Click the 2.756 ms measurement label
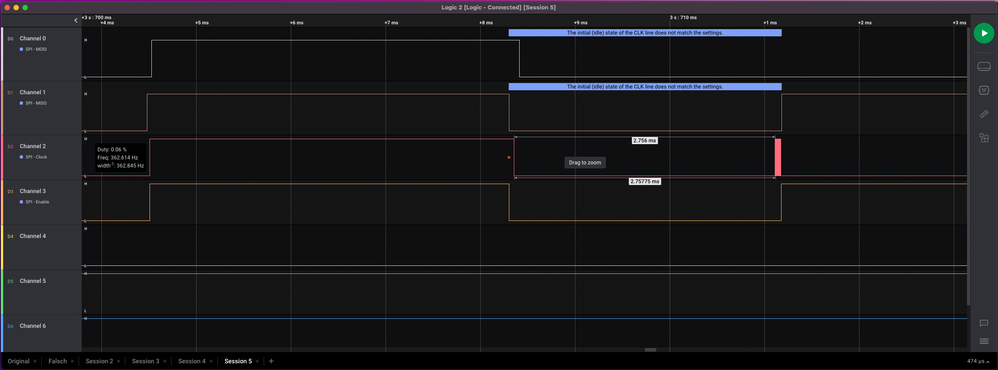This screenshot has width=998, height=370. coord(644,140)
